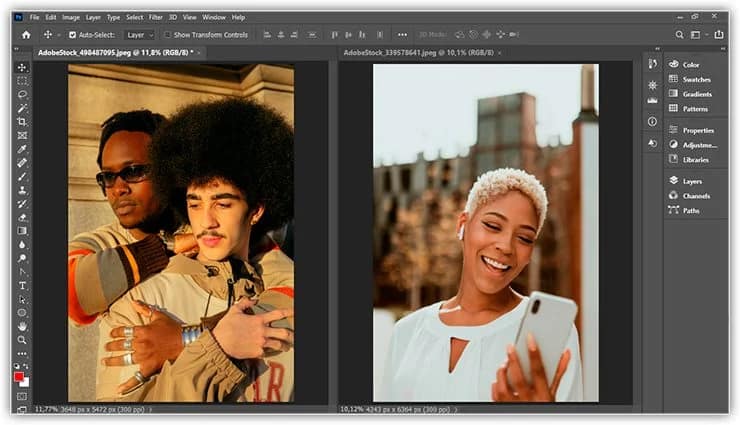Close the AdobeStock_339578641.jpeg tab
Viewport: 740px width, 425px height.
click(x=500, y=53)
